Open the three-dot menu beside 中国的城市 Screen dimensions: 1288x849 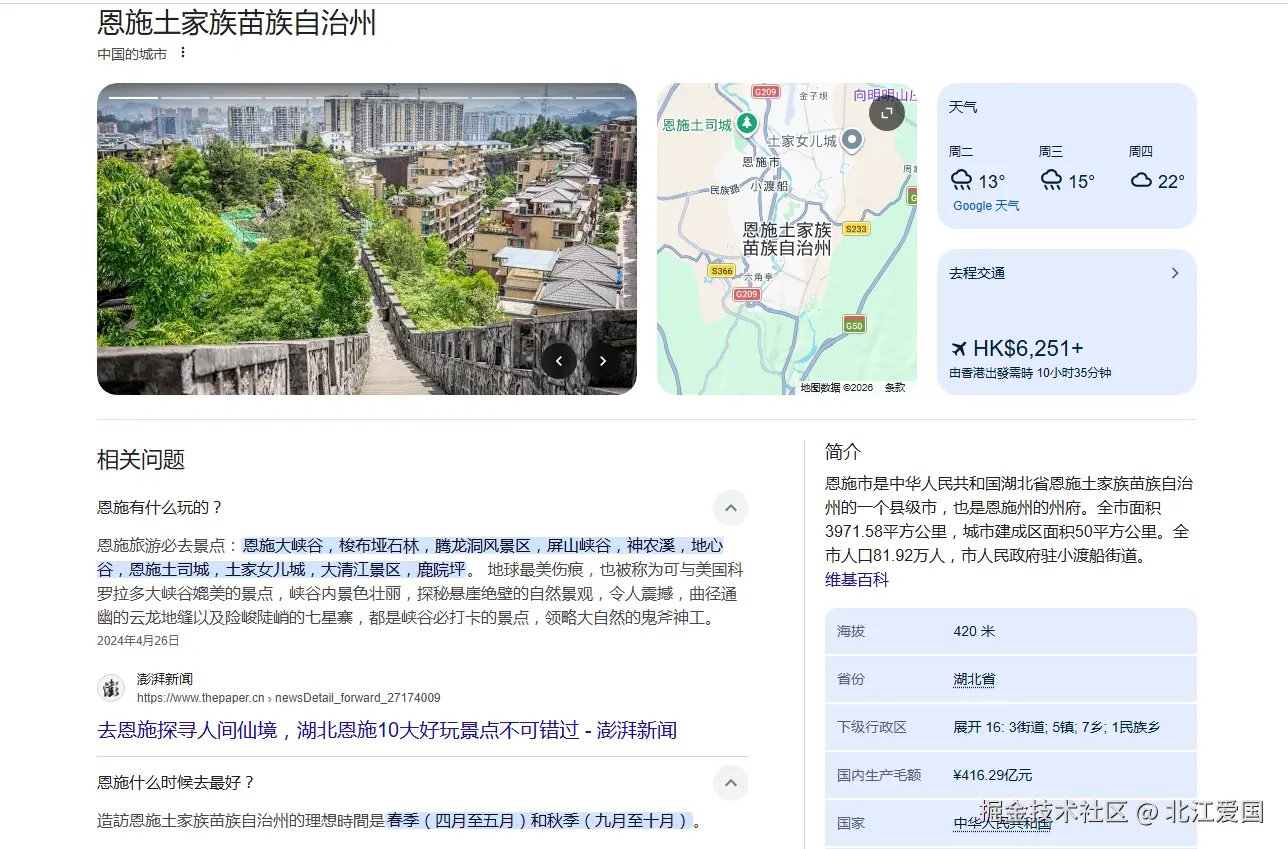pos(182,52)
